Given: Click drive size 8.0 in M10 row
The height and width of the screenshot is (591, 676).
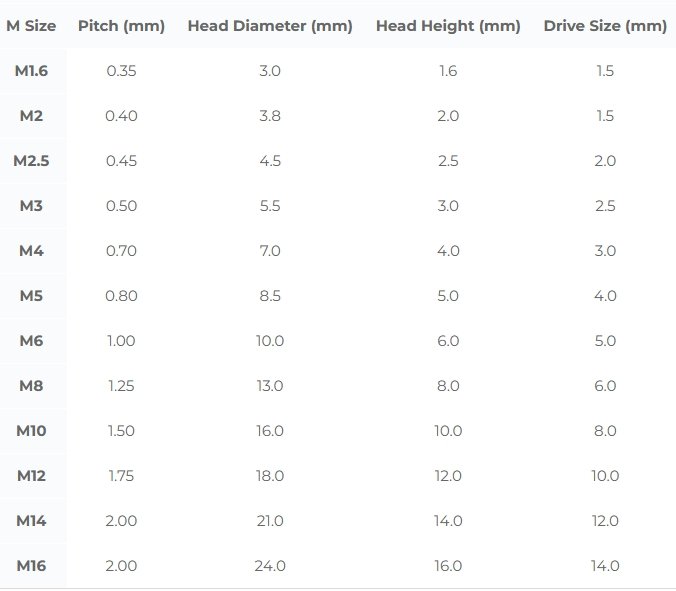Looking at the screenshot, I should tap(605, 431).
